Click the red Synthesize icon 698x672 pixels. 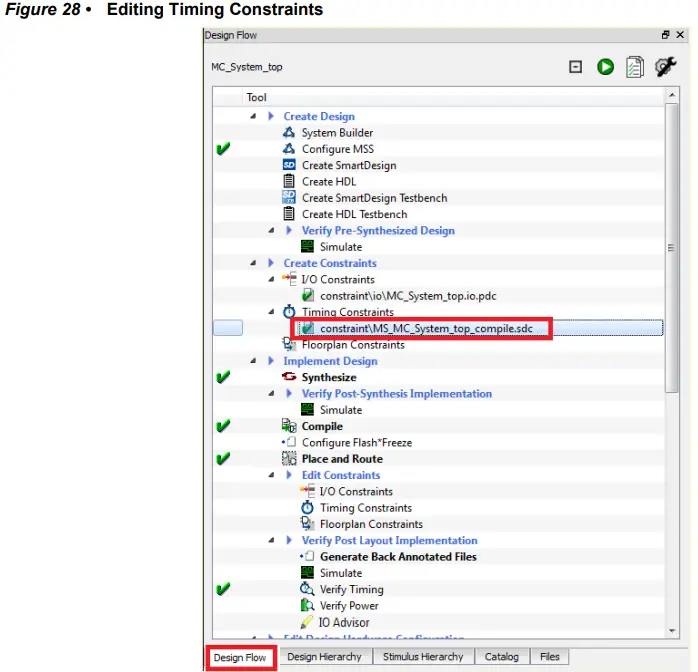289,377
